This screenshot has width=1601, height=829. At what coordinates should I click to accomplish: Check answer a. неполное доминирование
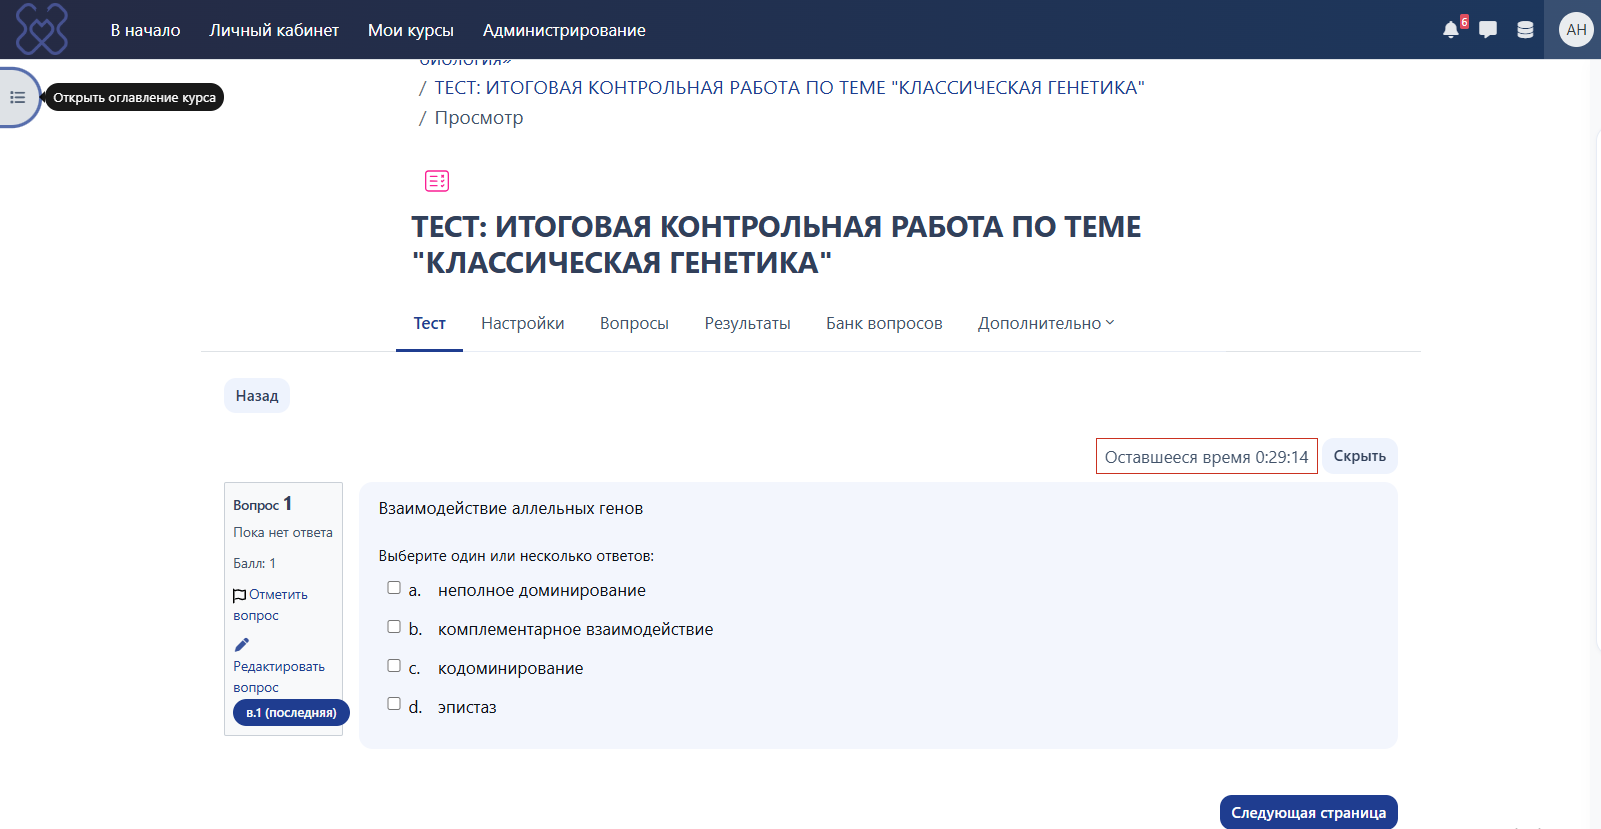pyautogui.click(x=394, y=588)
